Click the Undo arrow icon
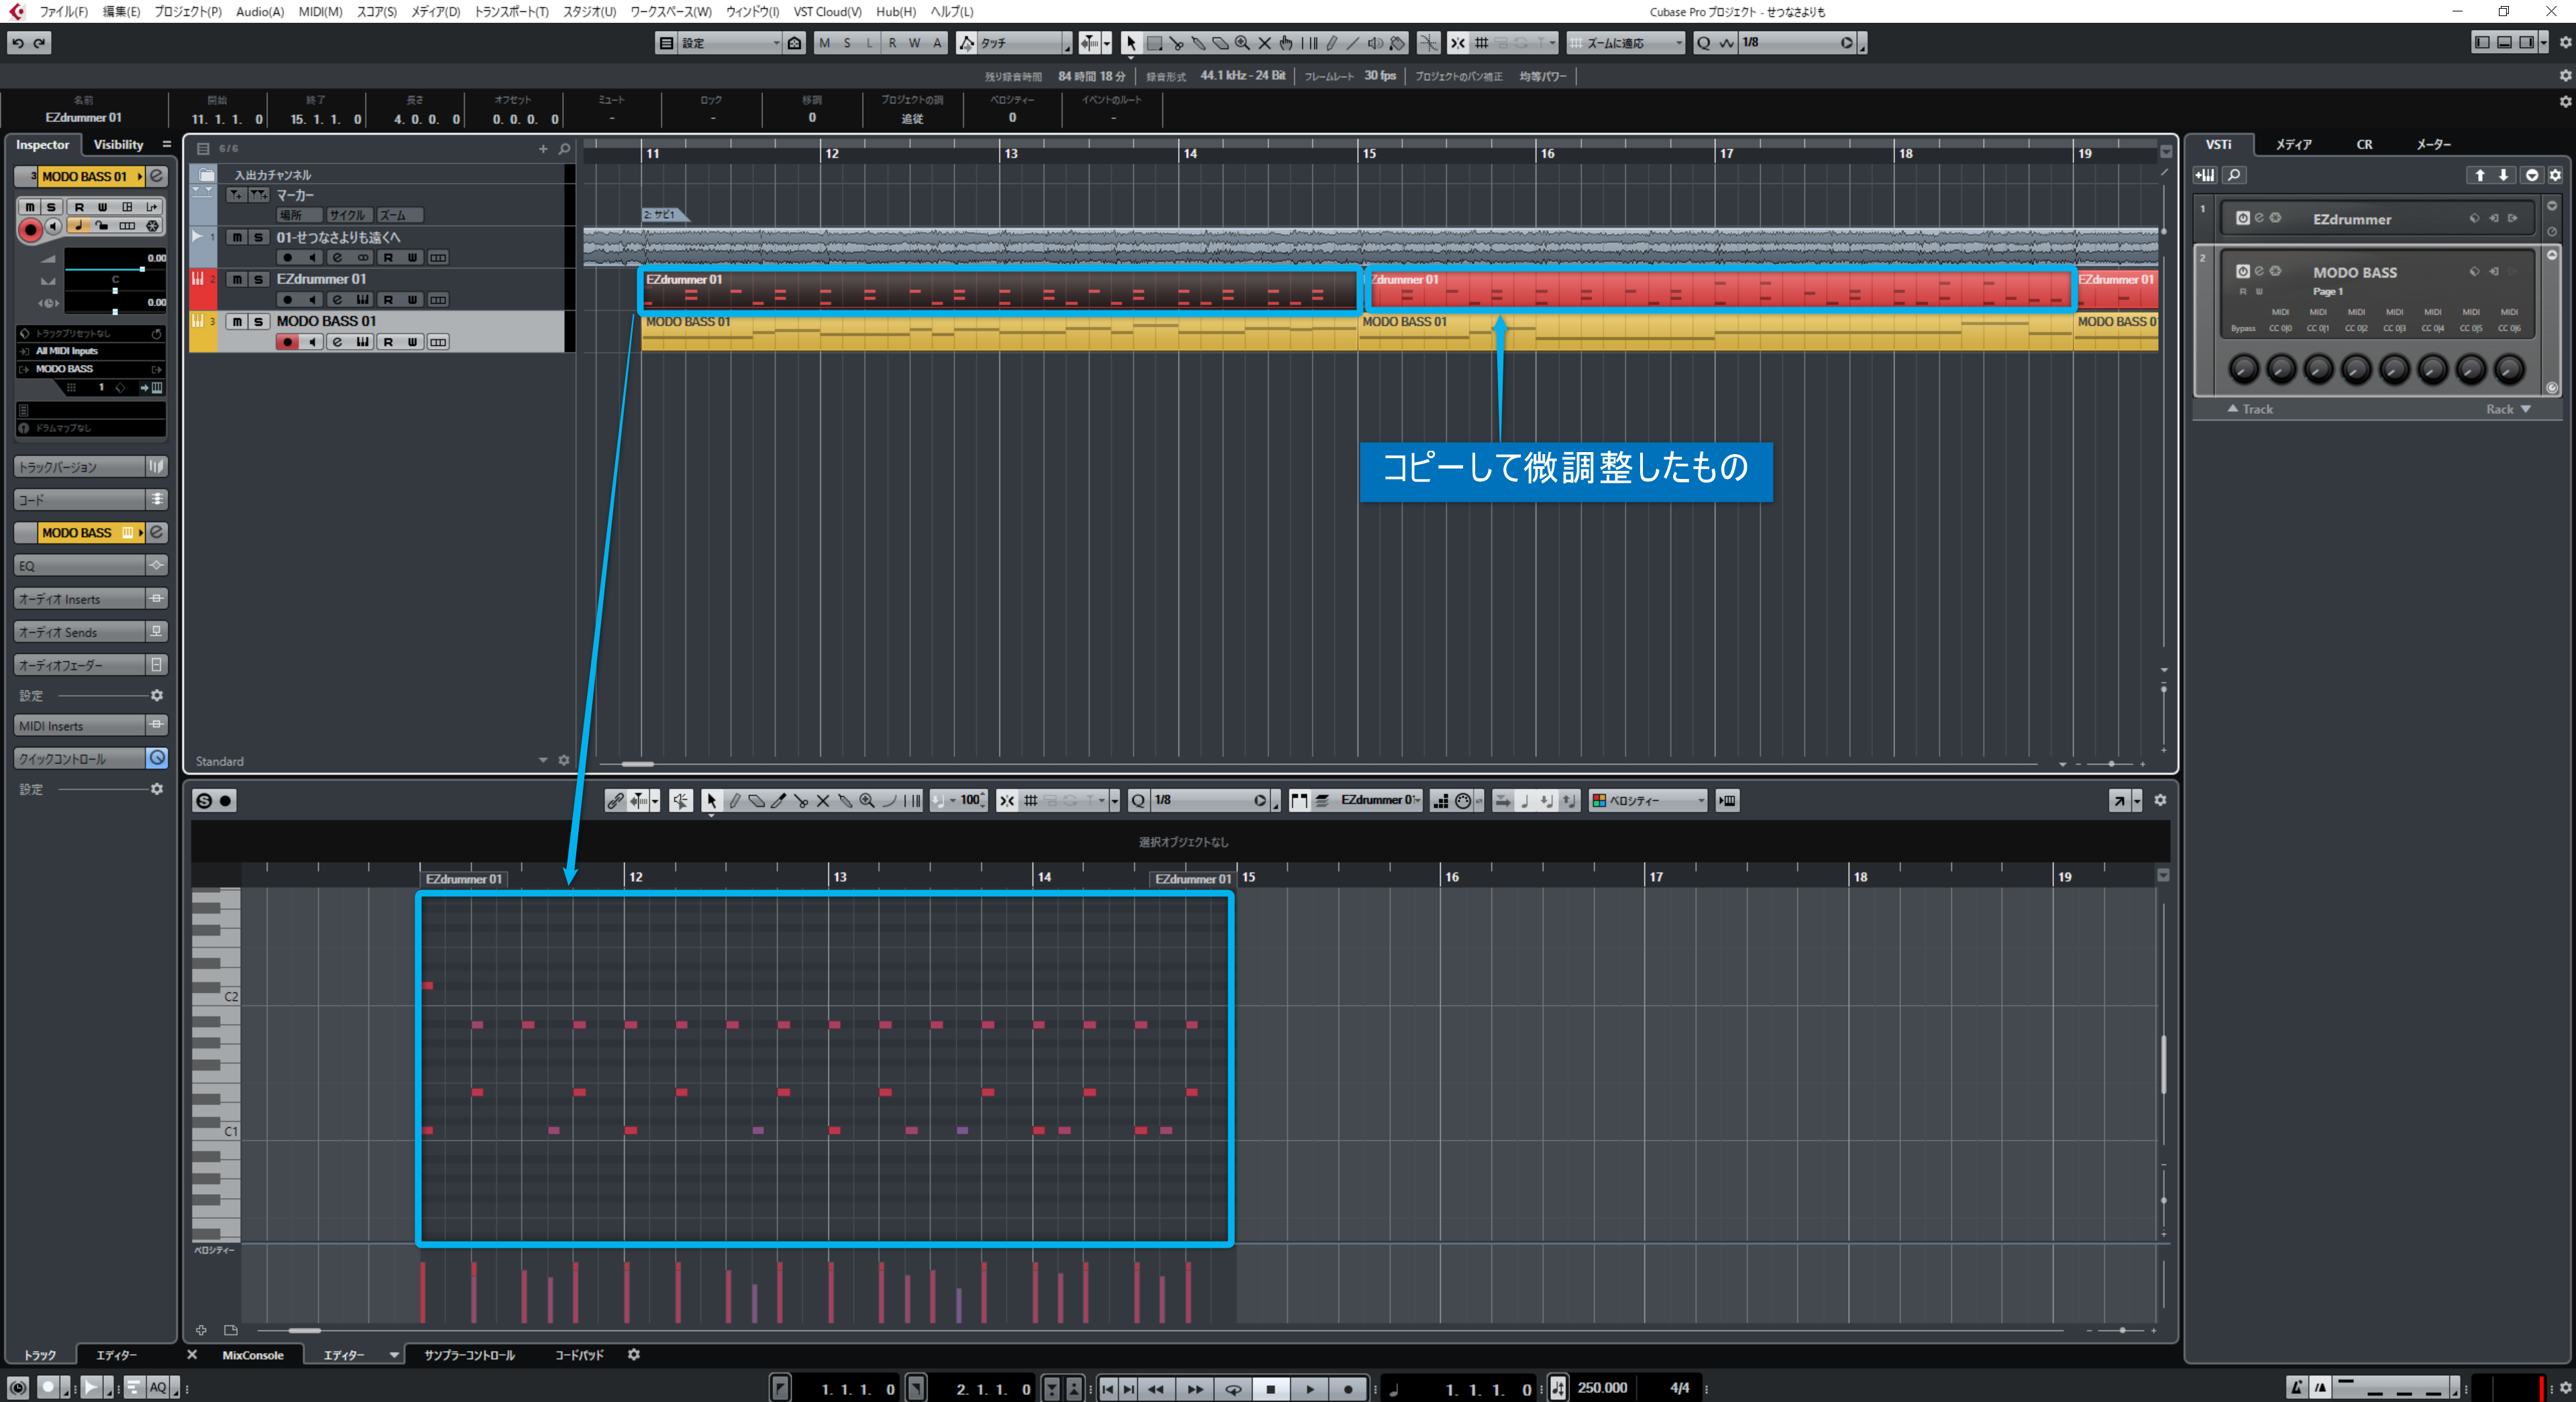The image size is (2576, 1402). coord(18,43)
